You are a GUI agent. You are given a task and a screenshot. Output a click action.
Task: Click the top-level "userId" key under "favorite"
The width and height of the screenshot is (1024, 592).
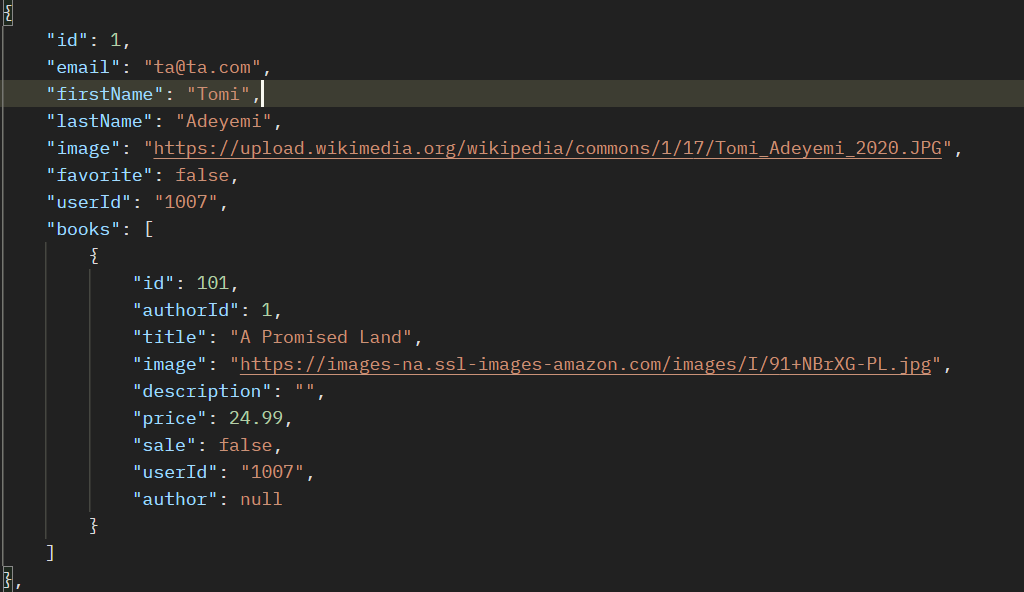click(x=88, y=202)
